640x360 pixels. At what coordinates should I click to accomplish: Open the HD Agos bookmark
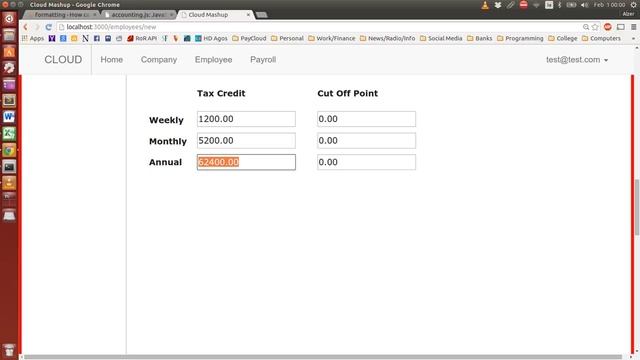(x=211, y=38)
